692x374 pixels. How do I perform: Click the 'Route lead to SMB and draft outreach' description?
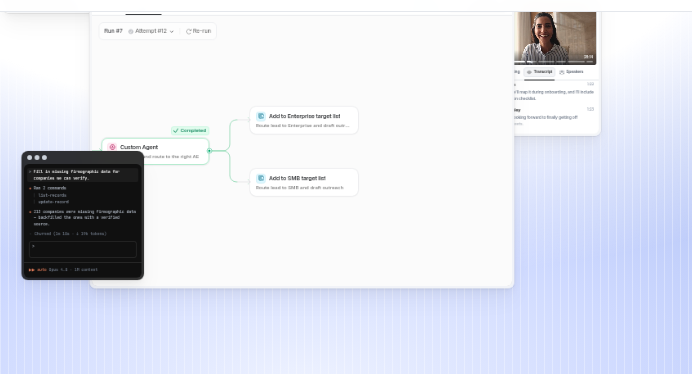point(300,188)
